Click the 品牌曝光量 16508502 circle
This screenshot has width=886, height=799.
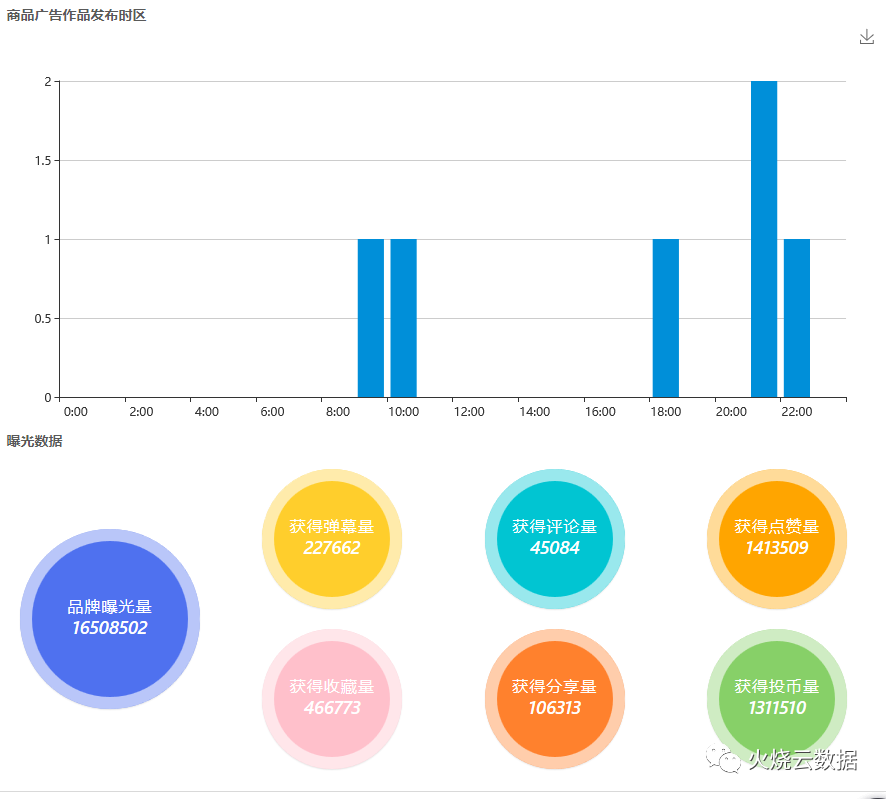point(110,619)
